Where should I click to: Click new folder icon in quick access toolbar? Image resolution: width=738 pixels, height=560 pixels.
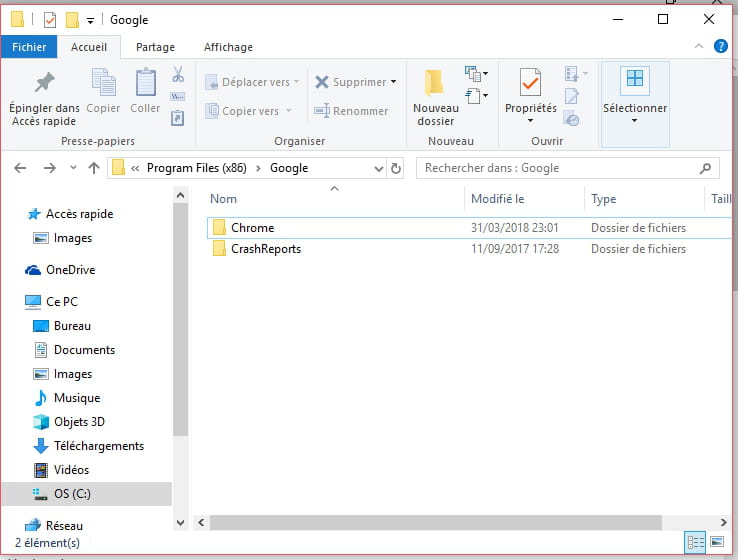click(x=72, y=20)
